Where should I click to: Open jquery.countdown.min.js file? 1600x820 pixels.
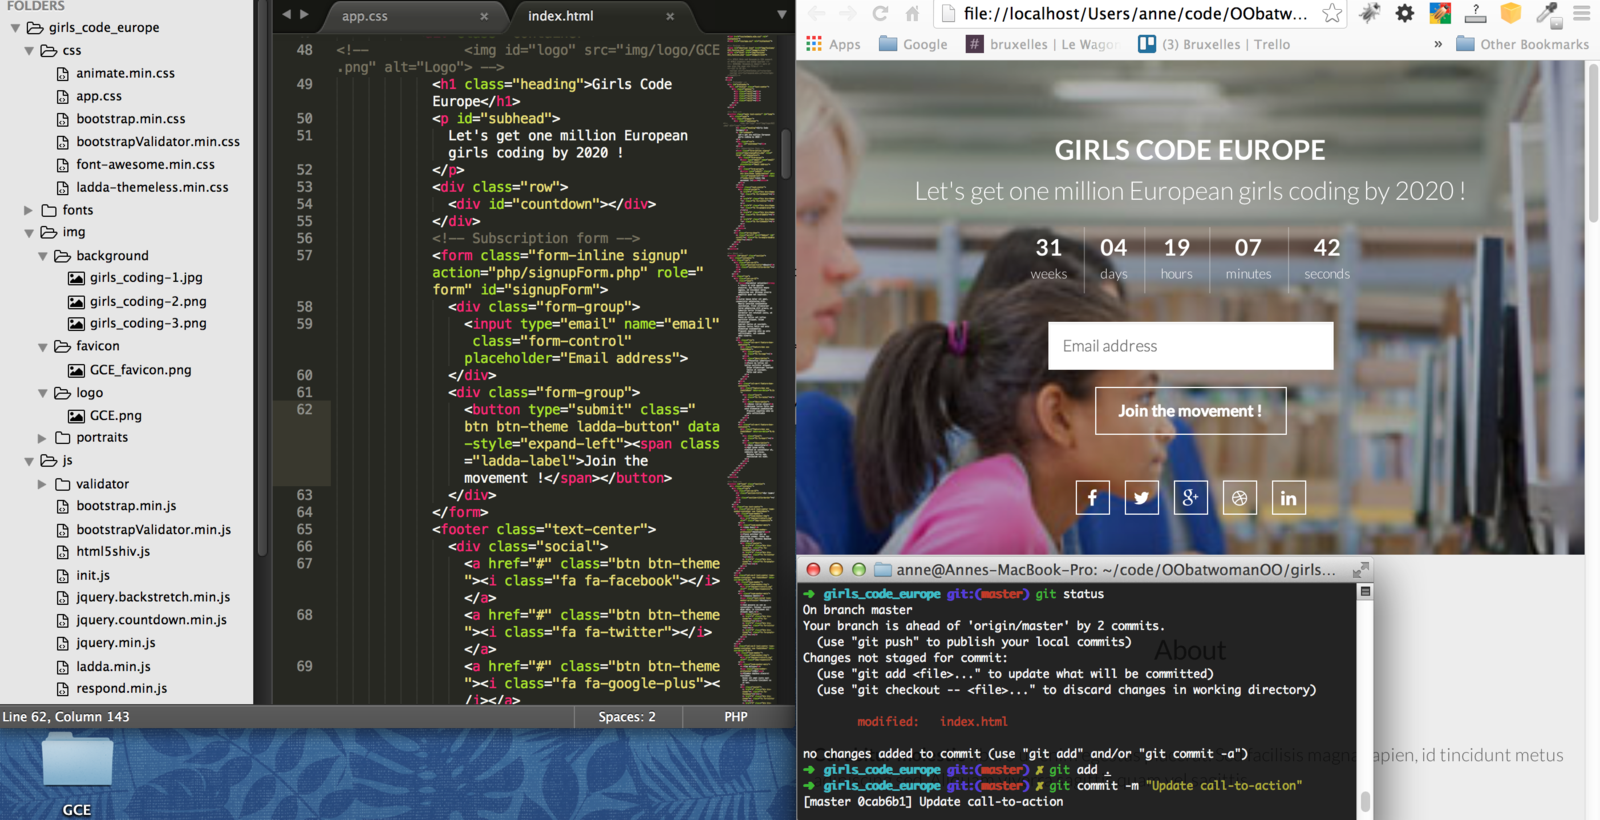(152, 620)
